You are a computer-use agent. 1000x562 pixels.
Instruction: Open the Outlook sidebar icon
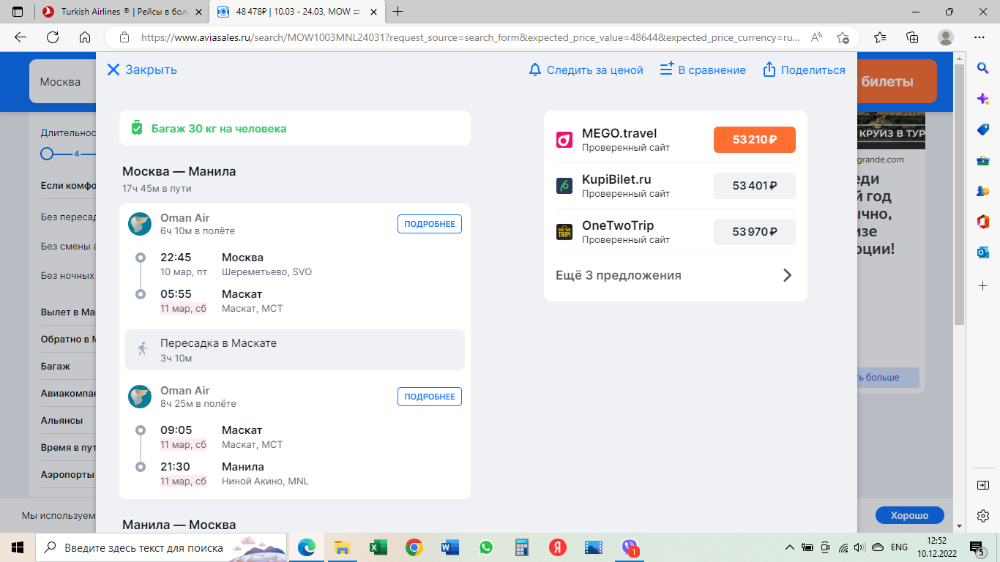pyautogui.click(x=983, y=252)
